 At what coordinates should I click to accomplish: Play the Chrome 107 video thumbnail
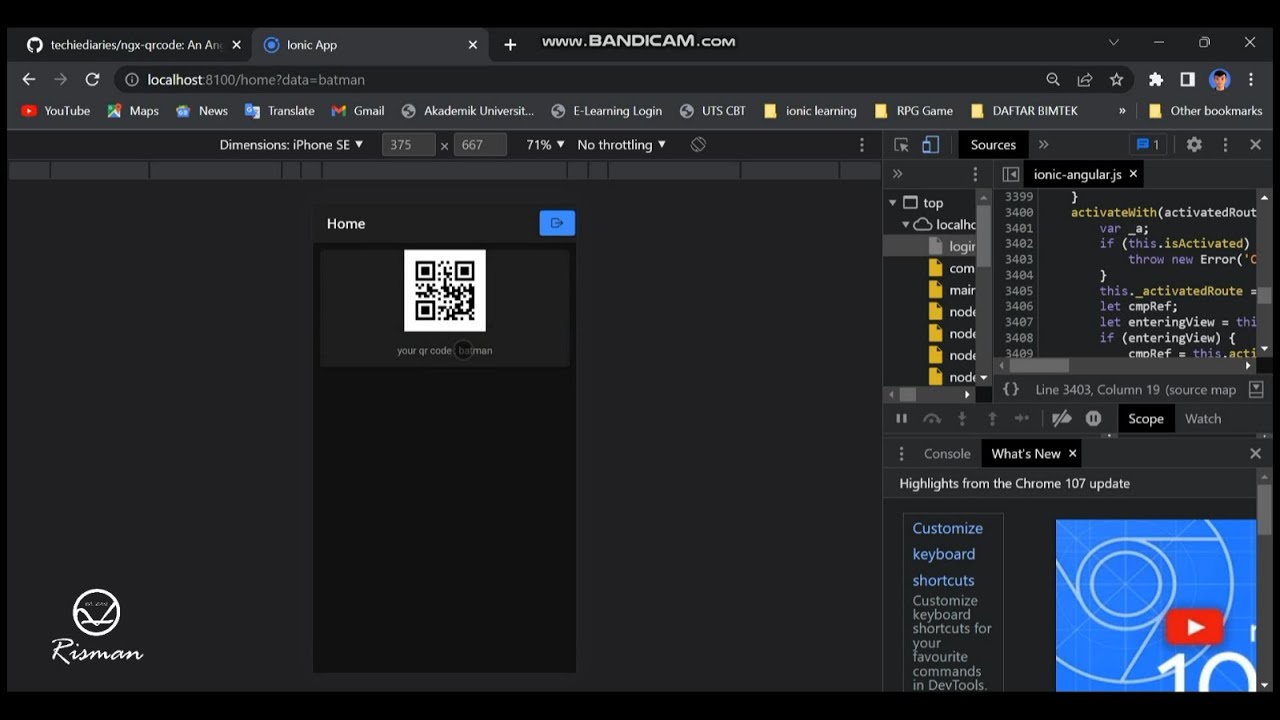(1194, 627)
